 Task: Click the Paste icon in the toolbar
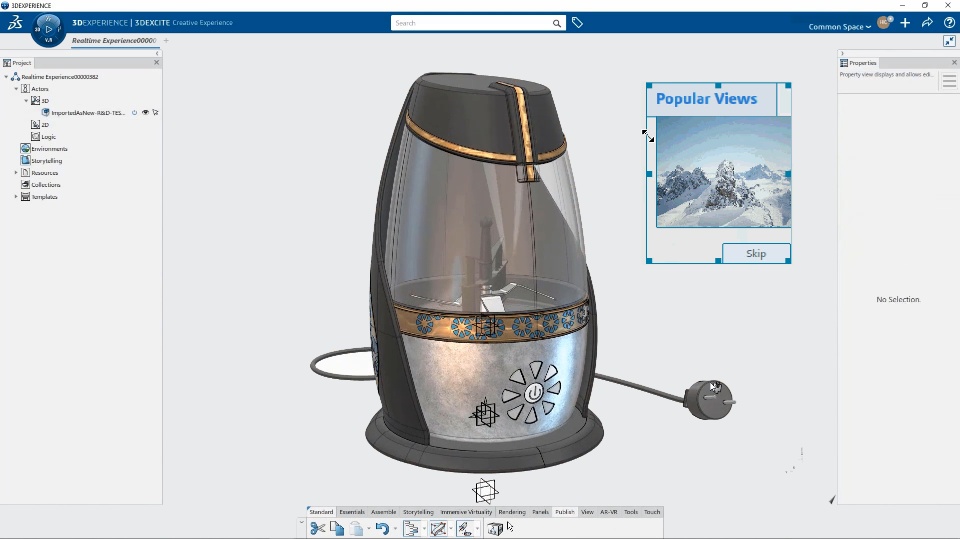click(x=356, y=528)
